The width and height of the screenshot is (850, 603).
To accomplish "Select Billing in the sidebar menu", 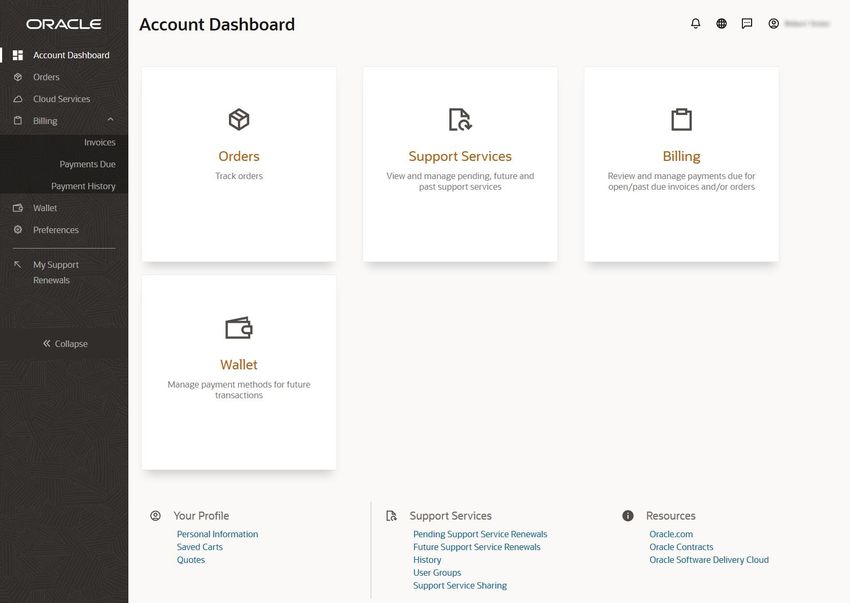I will point(45,121).
